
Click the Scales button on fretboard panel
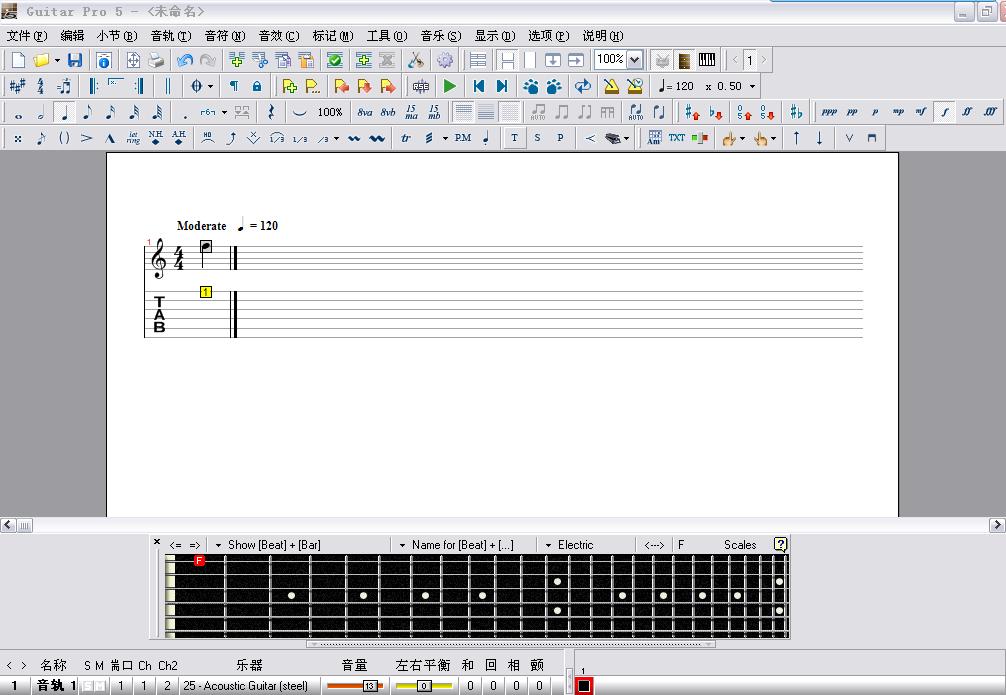pyautogui.click(x=740, y=545)
